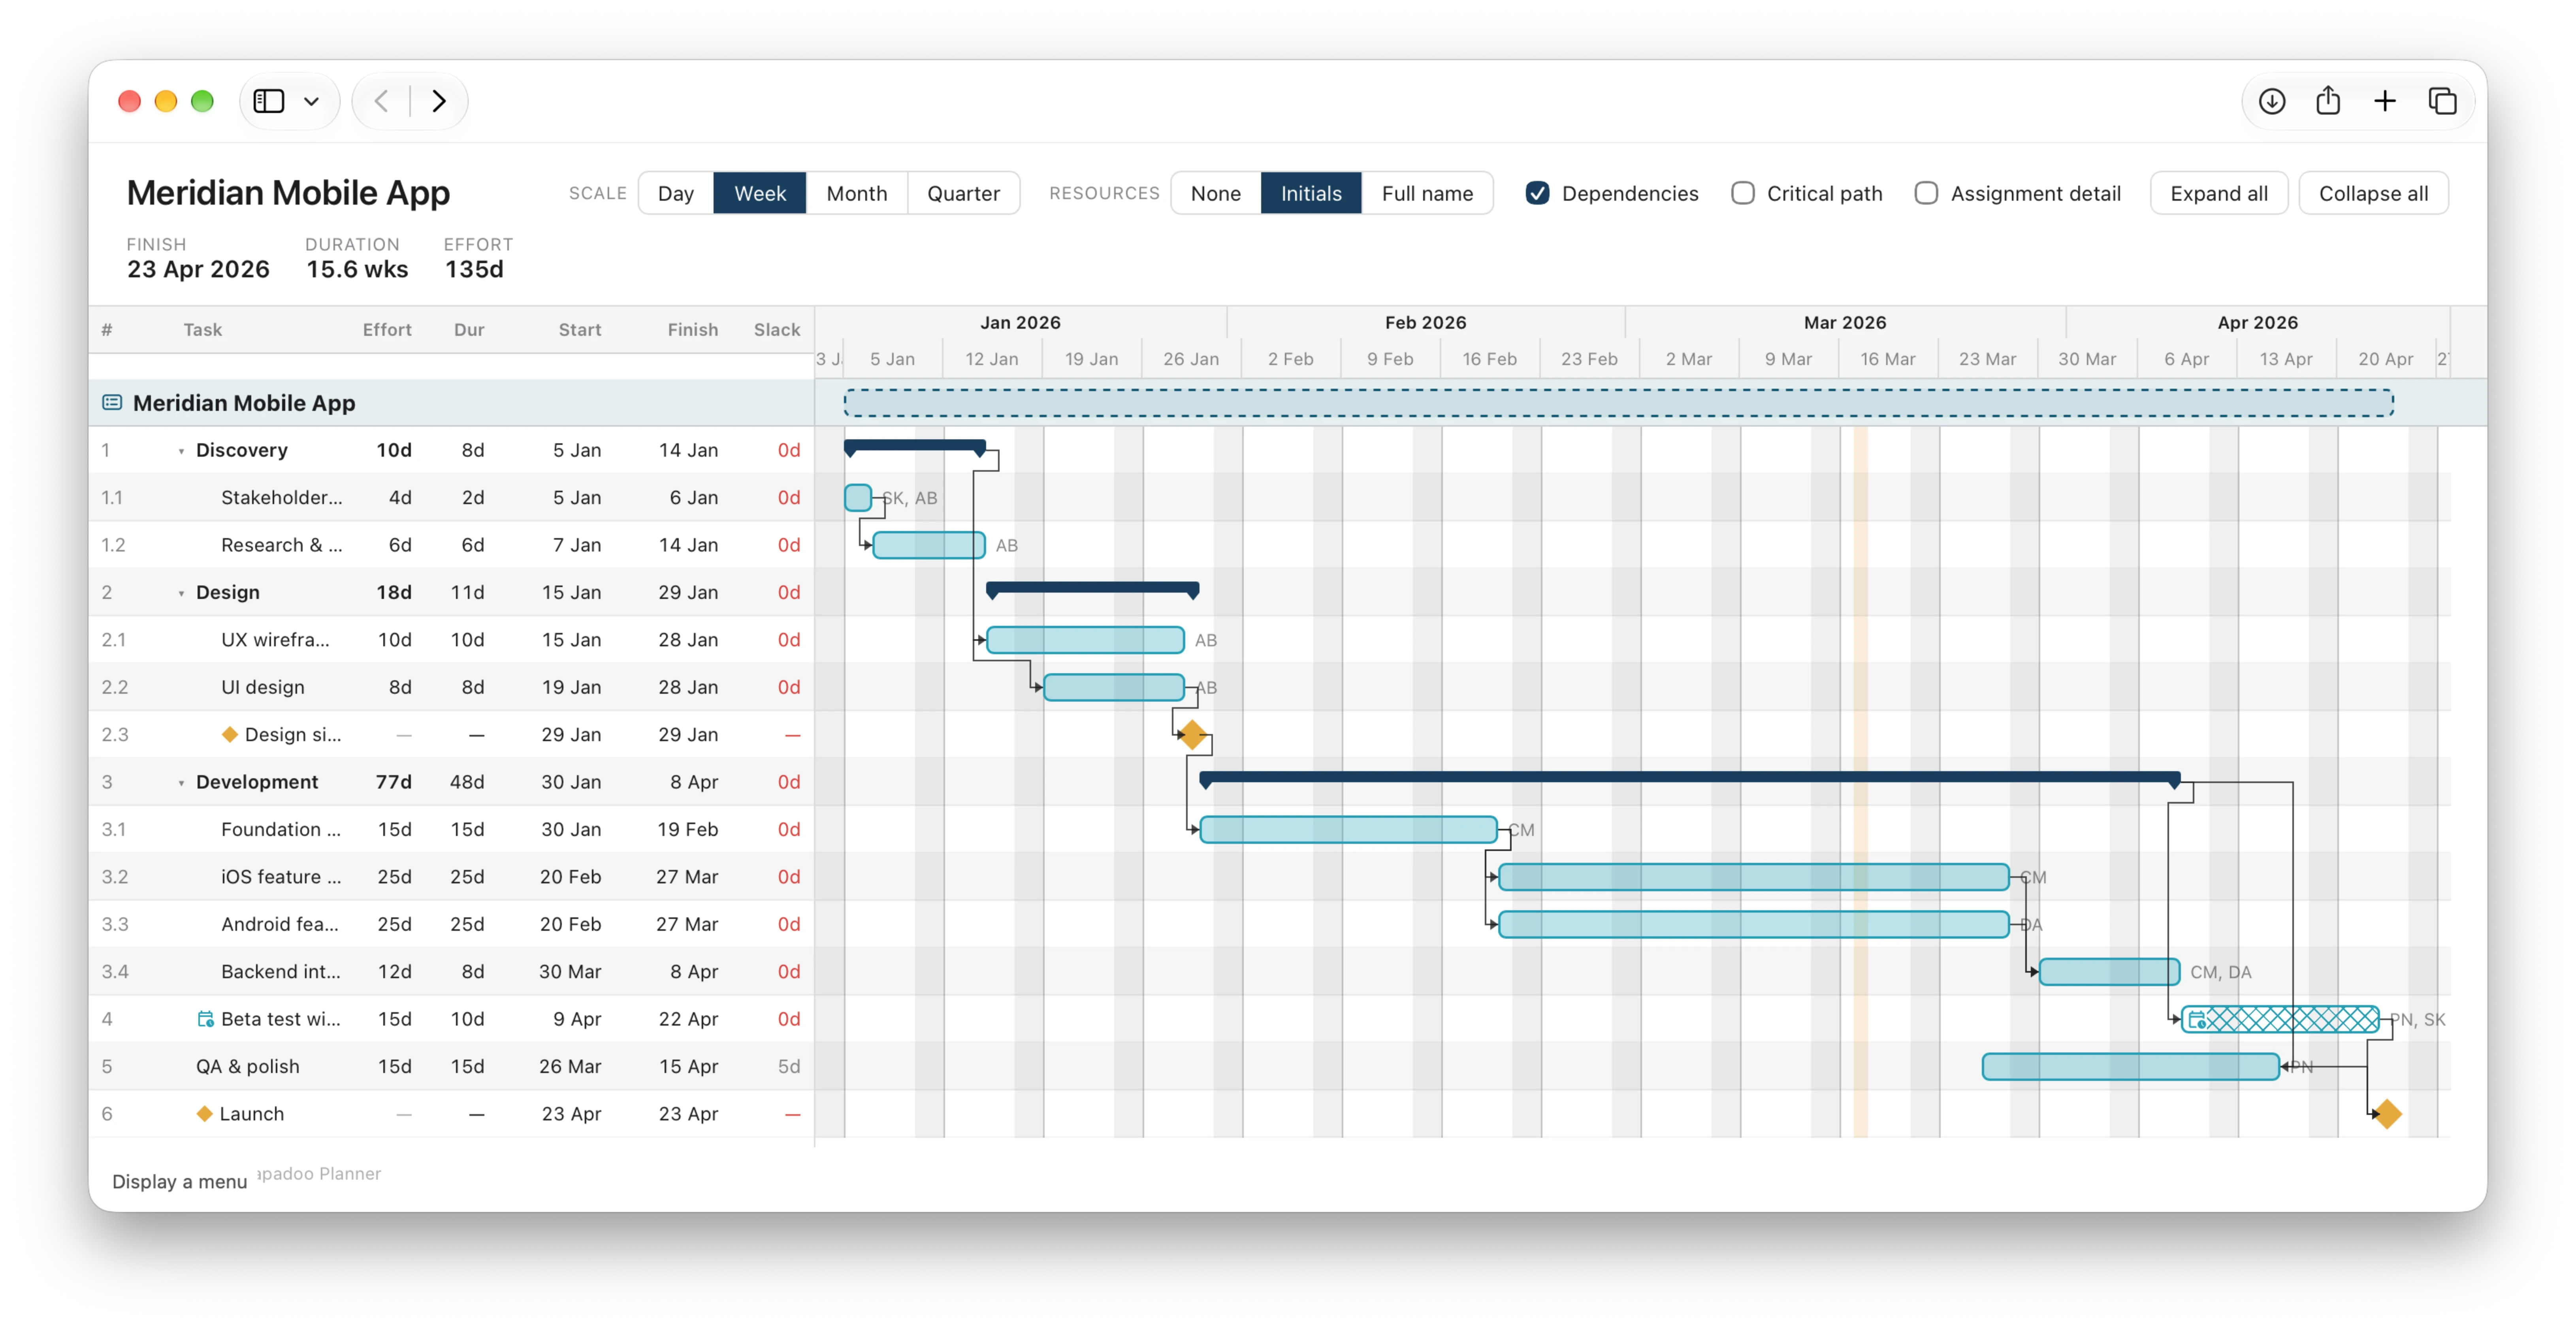This screenshot has width=2576, height=1329.
Task: Click the Development summary bar
Action: tap(1690, 777)
